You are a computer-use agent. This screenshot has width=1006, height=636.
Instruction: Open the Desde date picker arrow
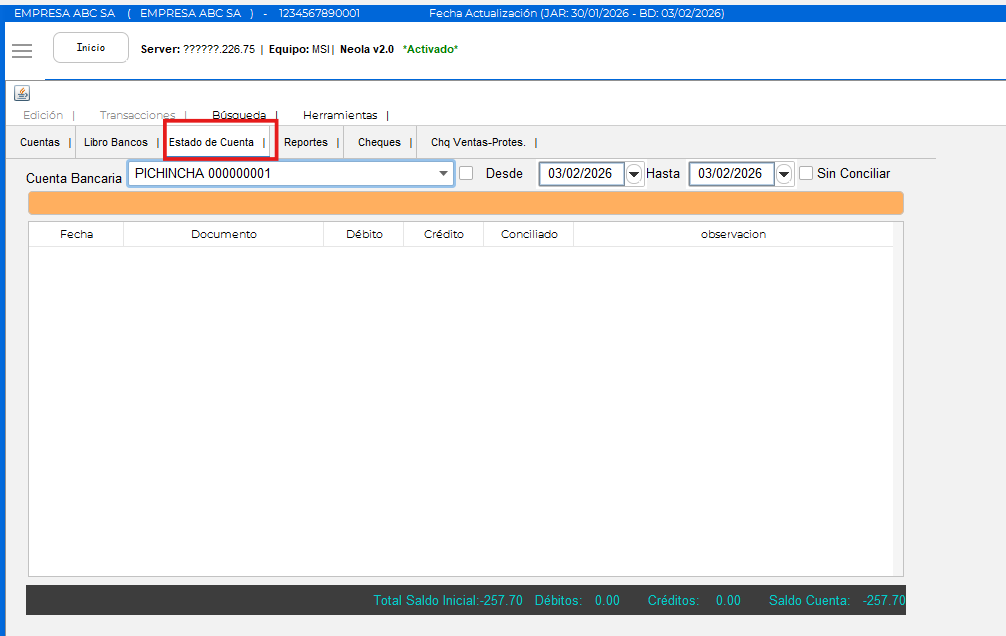pos(634,174)
